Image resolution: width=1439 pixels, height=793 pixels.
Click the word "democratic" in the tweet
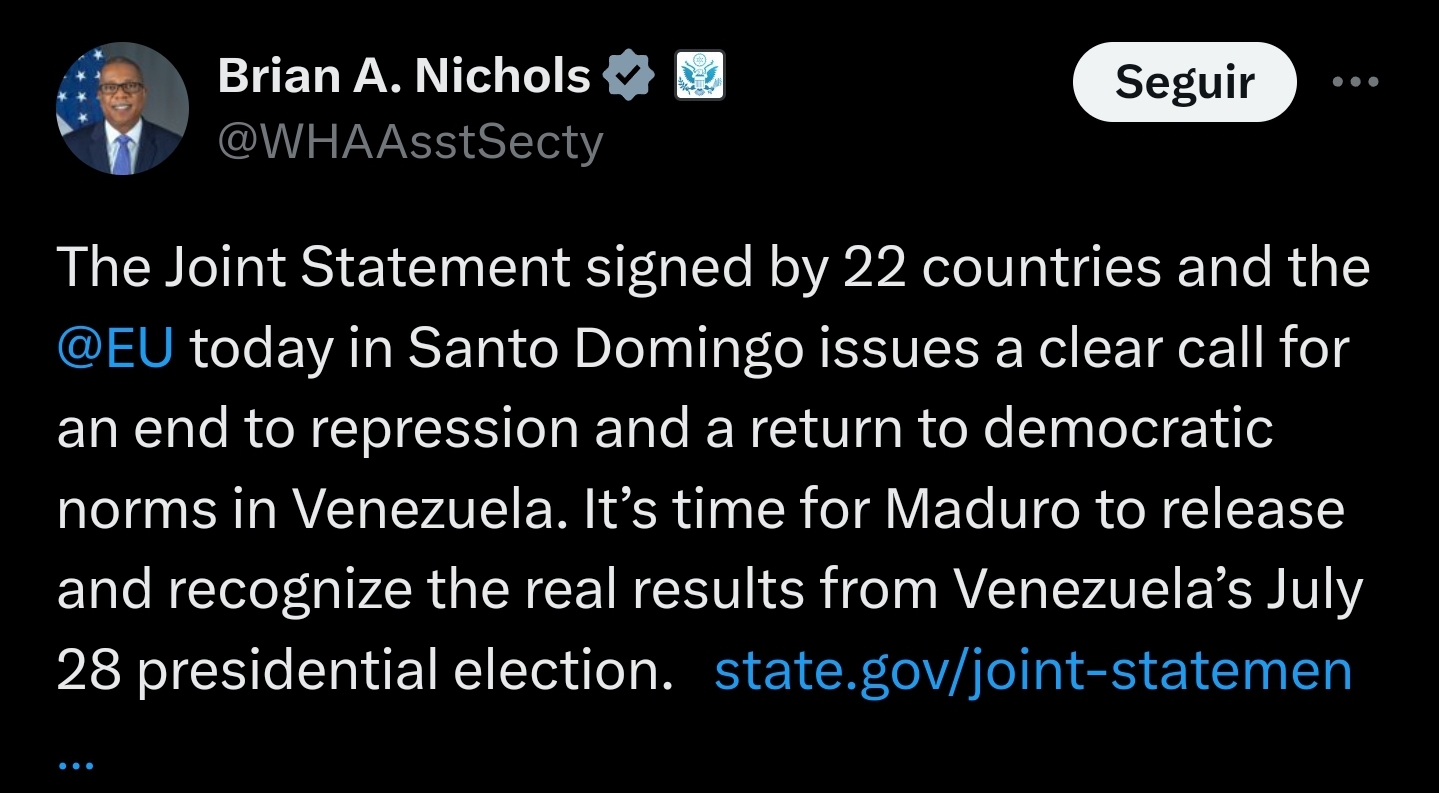[1128, 429]
